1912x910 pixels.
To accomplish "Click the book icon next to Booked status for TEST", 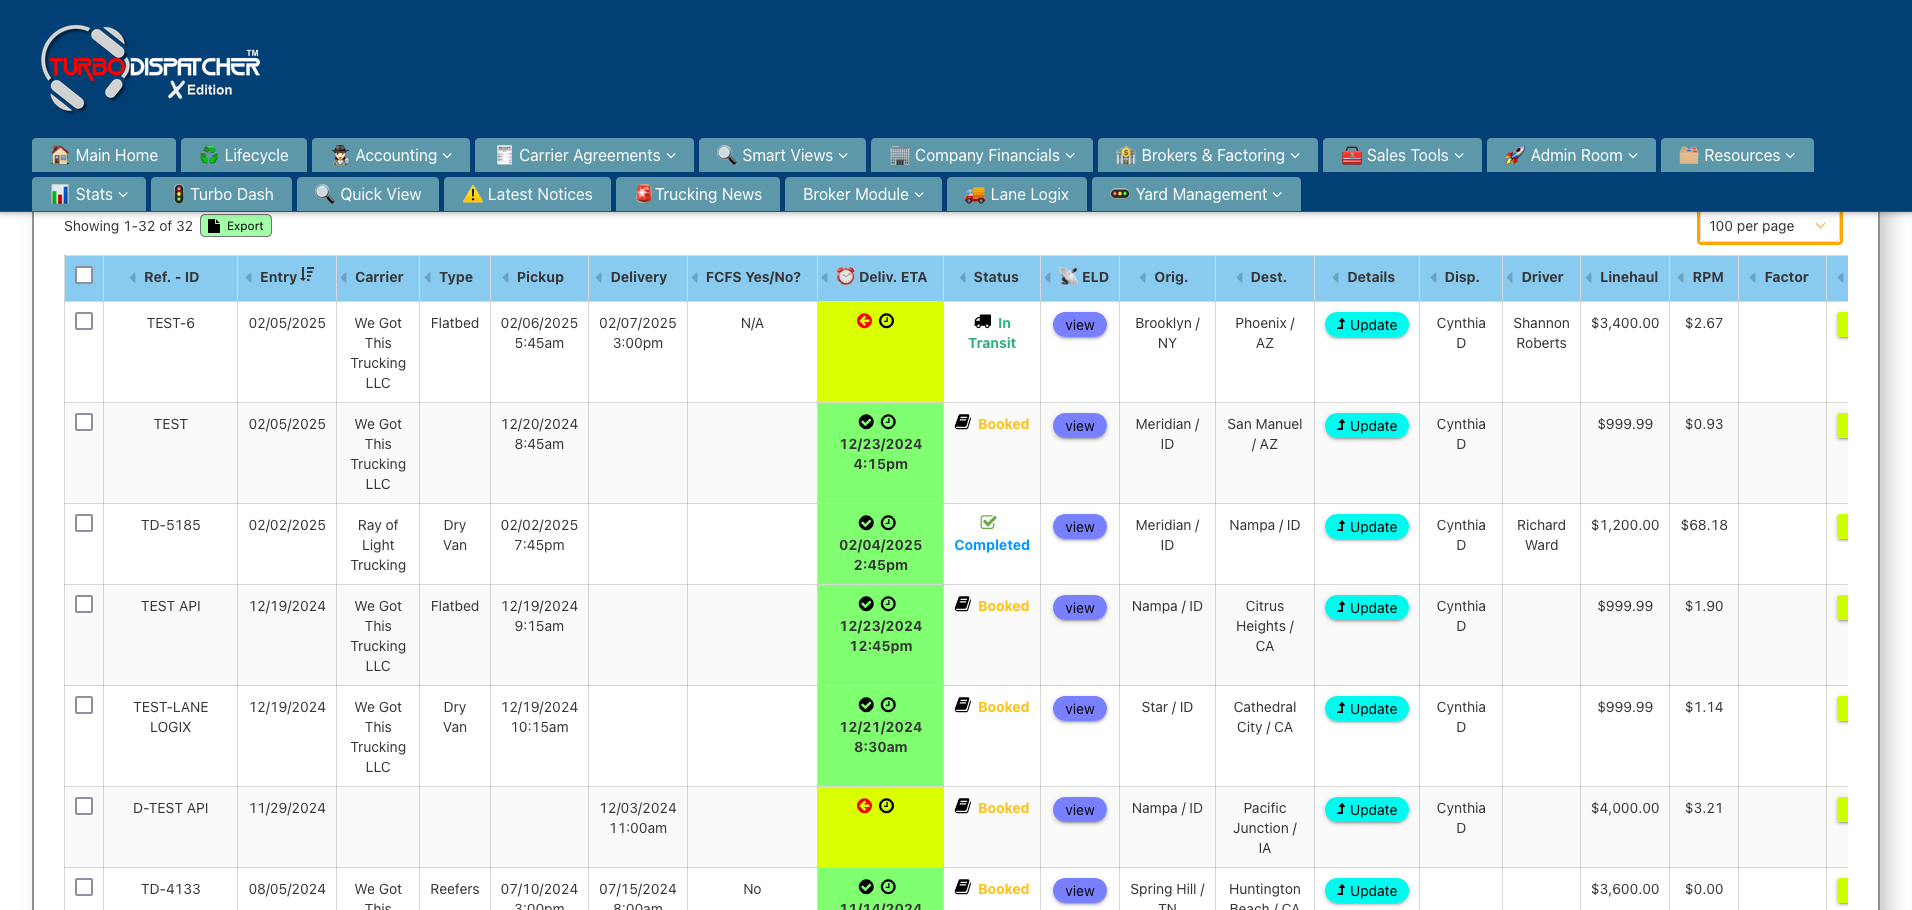I will (963, 423).
